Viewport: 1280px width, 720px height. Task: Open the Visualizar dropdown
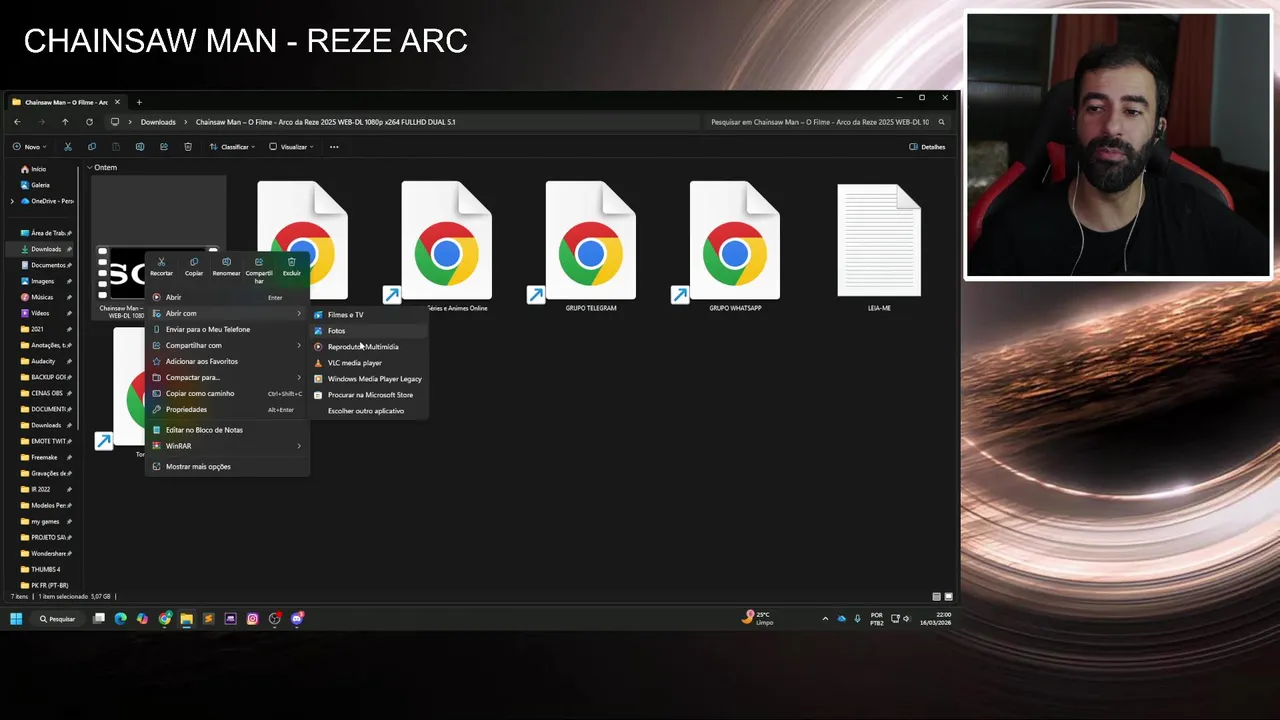[291, 147]
